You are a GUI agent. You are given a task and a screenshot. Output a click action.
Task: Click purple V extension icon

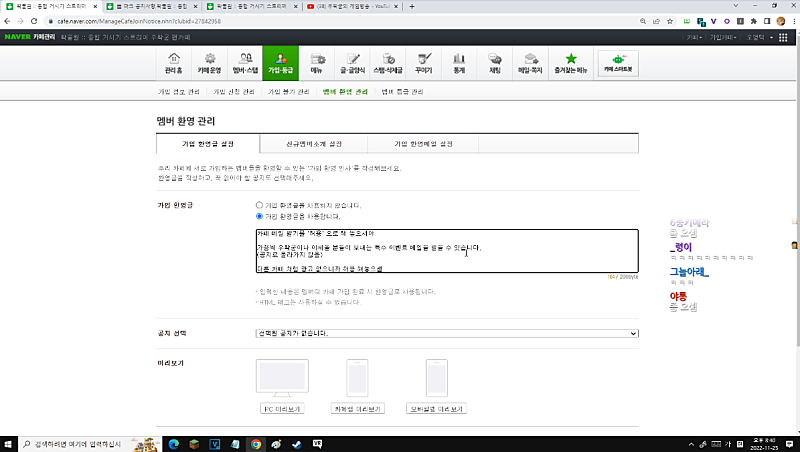pos(713,21)
